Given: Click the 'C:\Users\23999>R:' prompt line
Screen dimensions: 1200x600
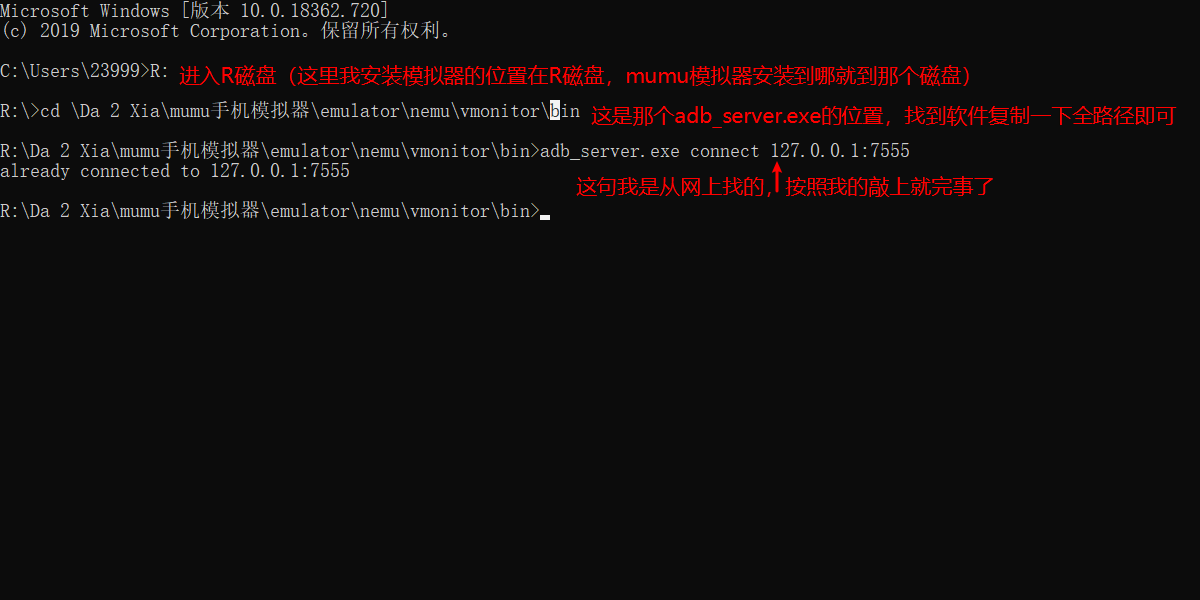Looking at the screenshot, I should tap(85, 71).
